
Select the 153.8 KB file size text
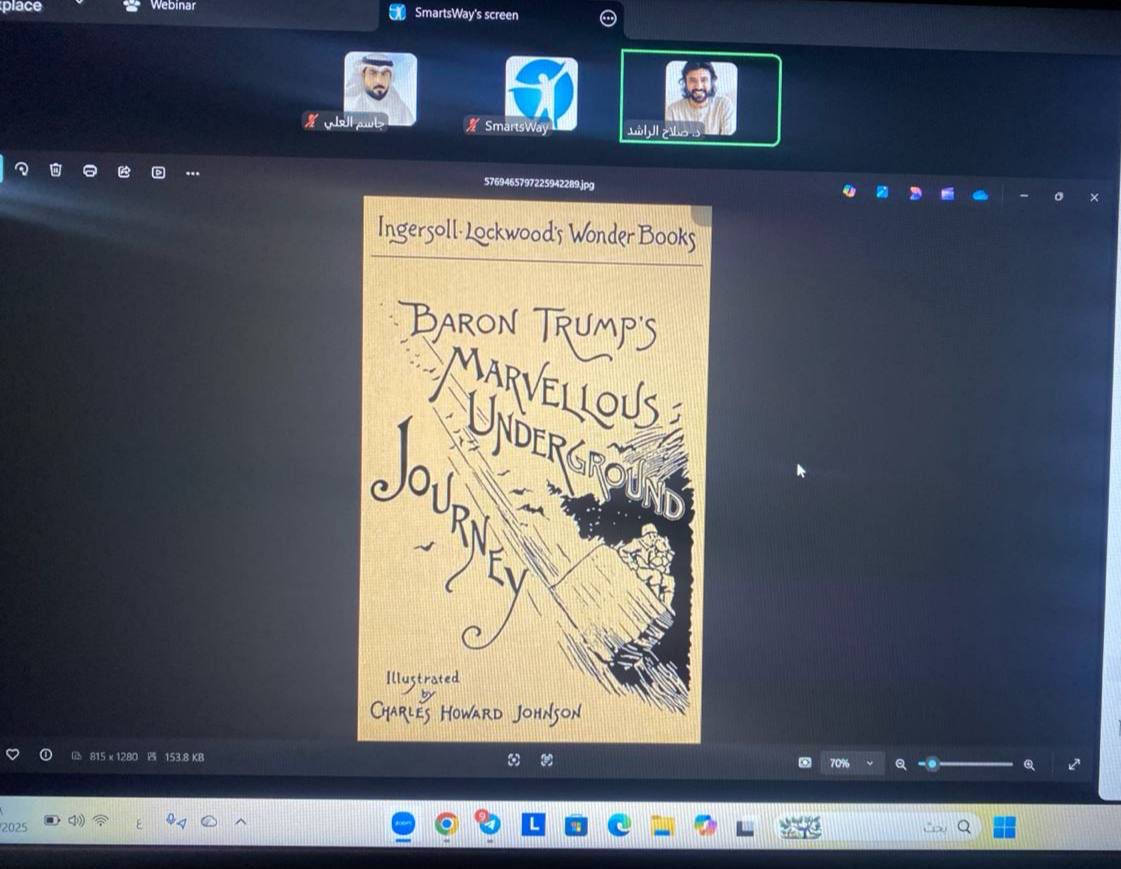[x=184, y=757]
